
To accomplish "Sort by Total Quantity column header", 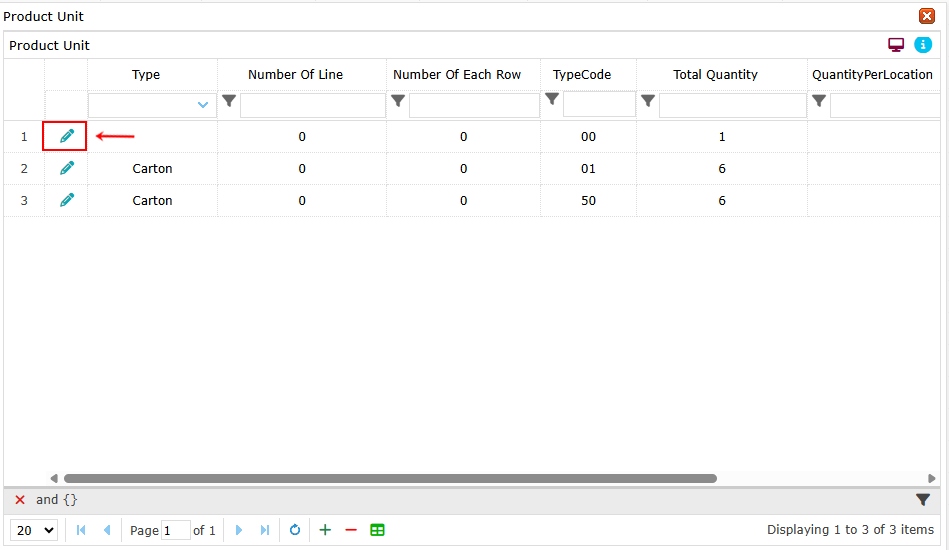I will [x=715, y=75].
